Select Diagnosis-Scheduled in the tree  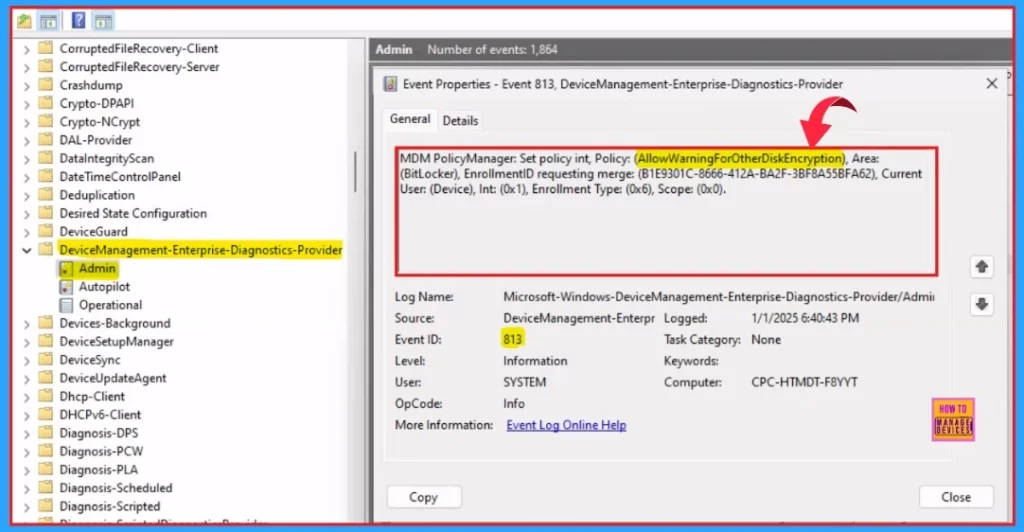pos(116,488)
